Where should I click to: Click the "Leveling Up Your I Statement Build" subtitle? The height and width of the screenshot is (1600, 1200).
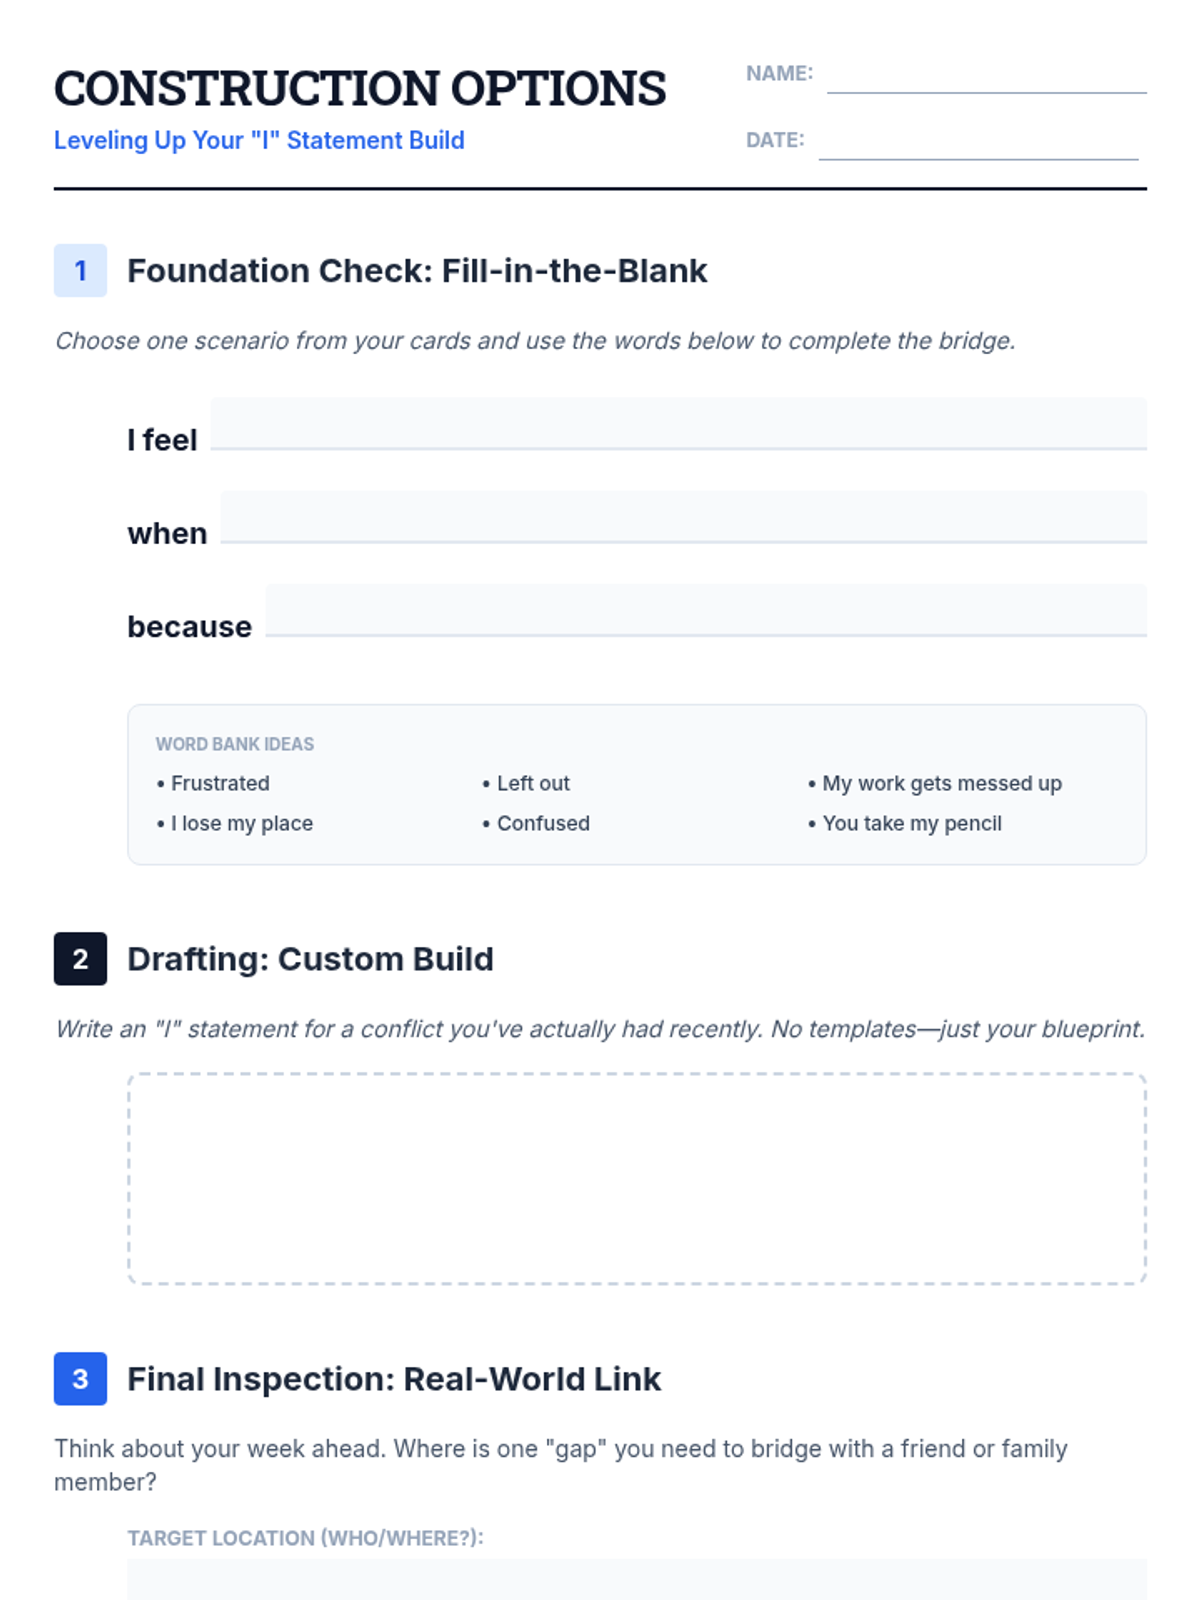(x=259, y=140)
